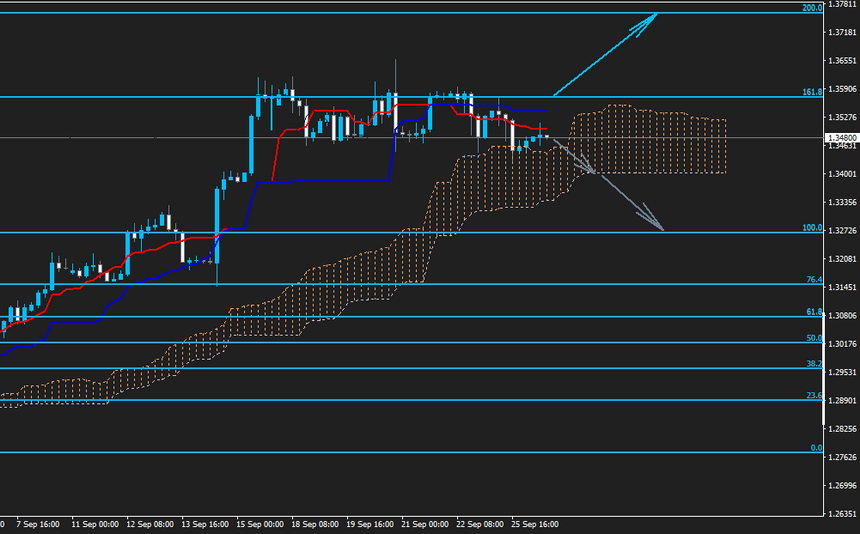Click price axis value 1.30806

842,316
